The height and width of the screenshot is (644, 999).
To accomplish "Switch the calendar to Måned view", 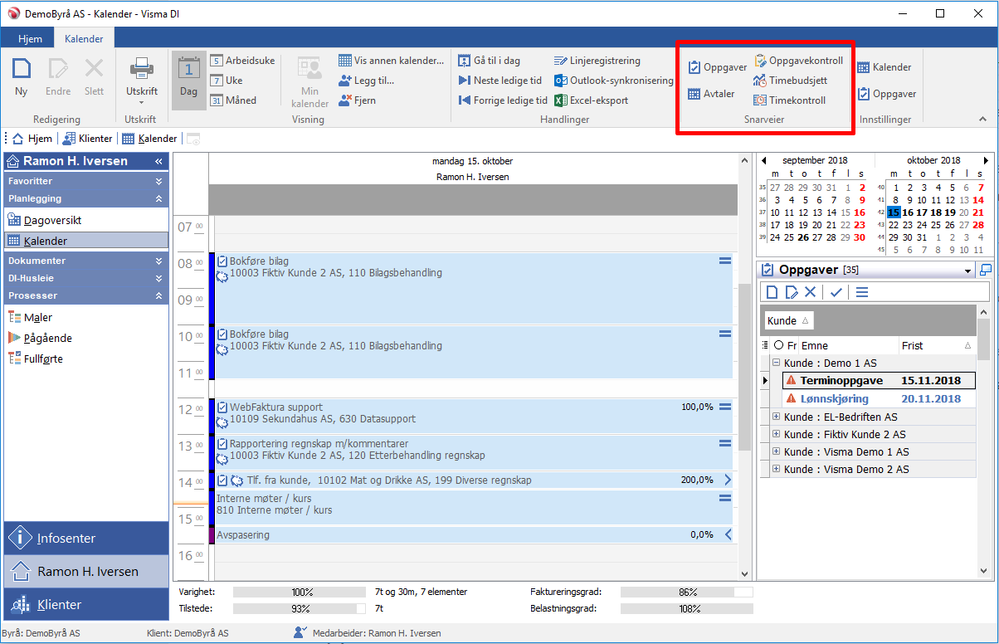I will tap(233, 100).
